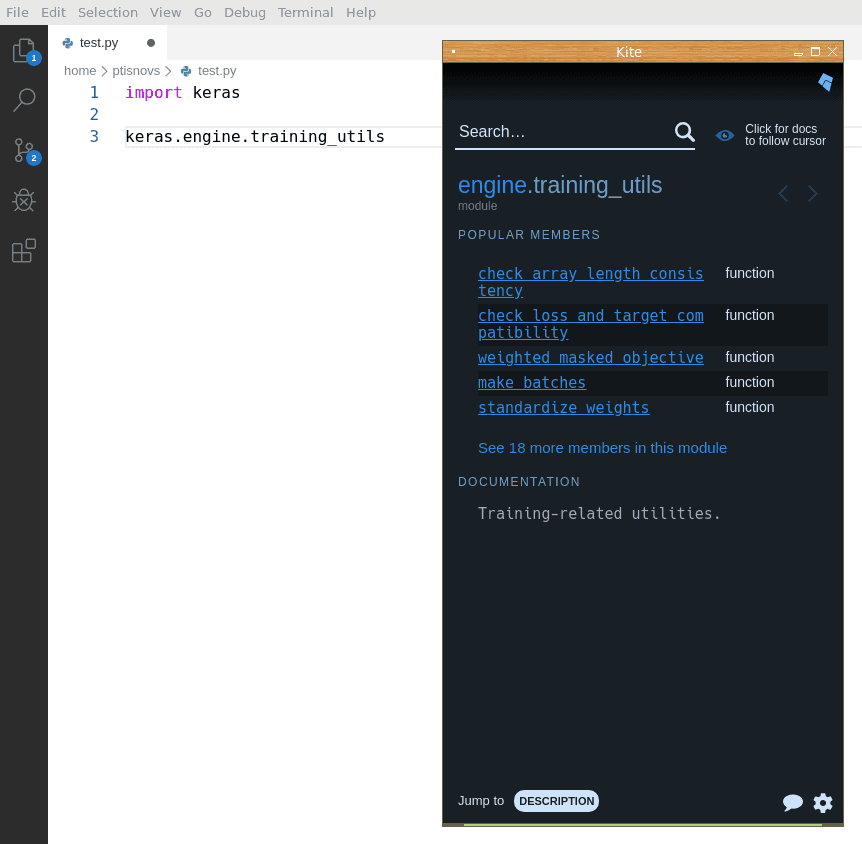
Task: Open the Terminal menu
Action: pyautogui.click(x=306, y=13)
